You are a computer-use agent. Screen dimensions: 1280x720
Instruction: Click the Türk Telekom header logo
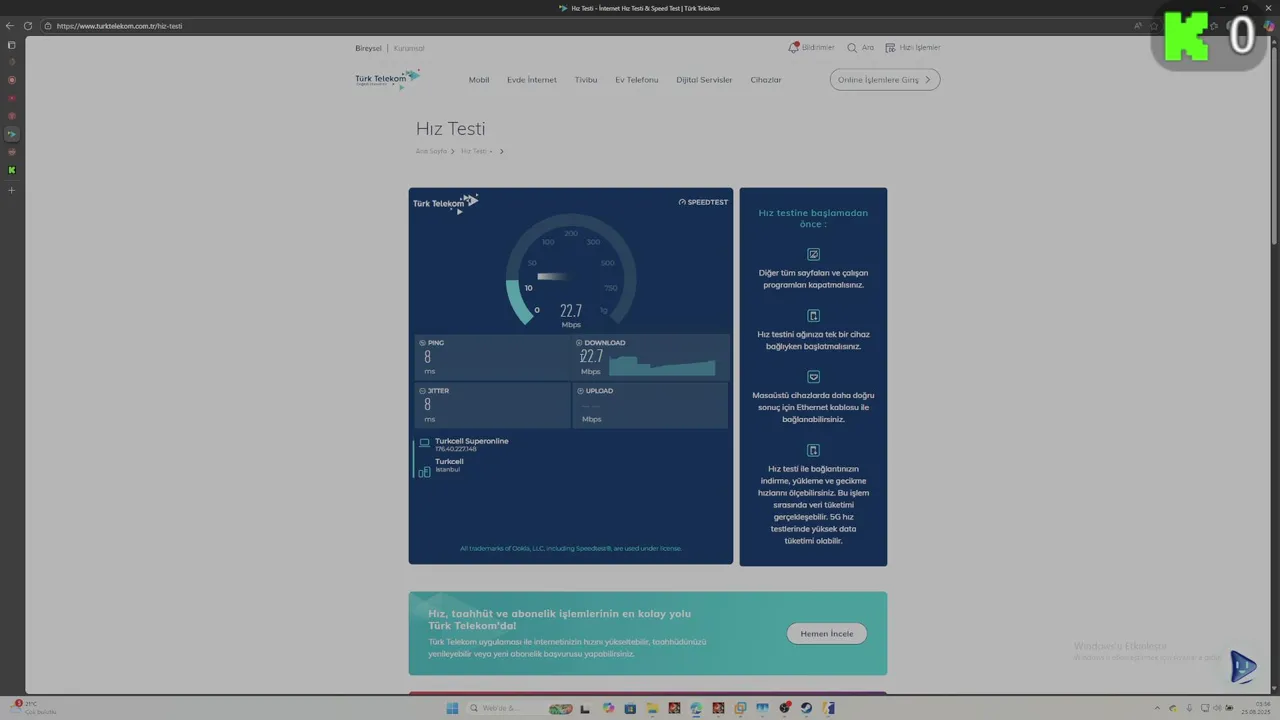tap(387, 79)
